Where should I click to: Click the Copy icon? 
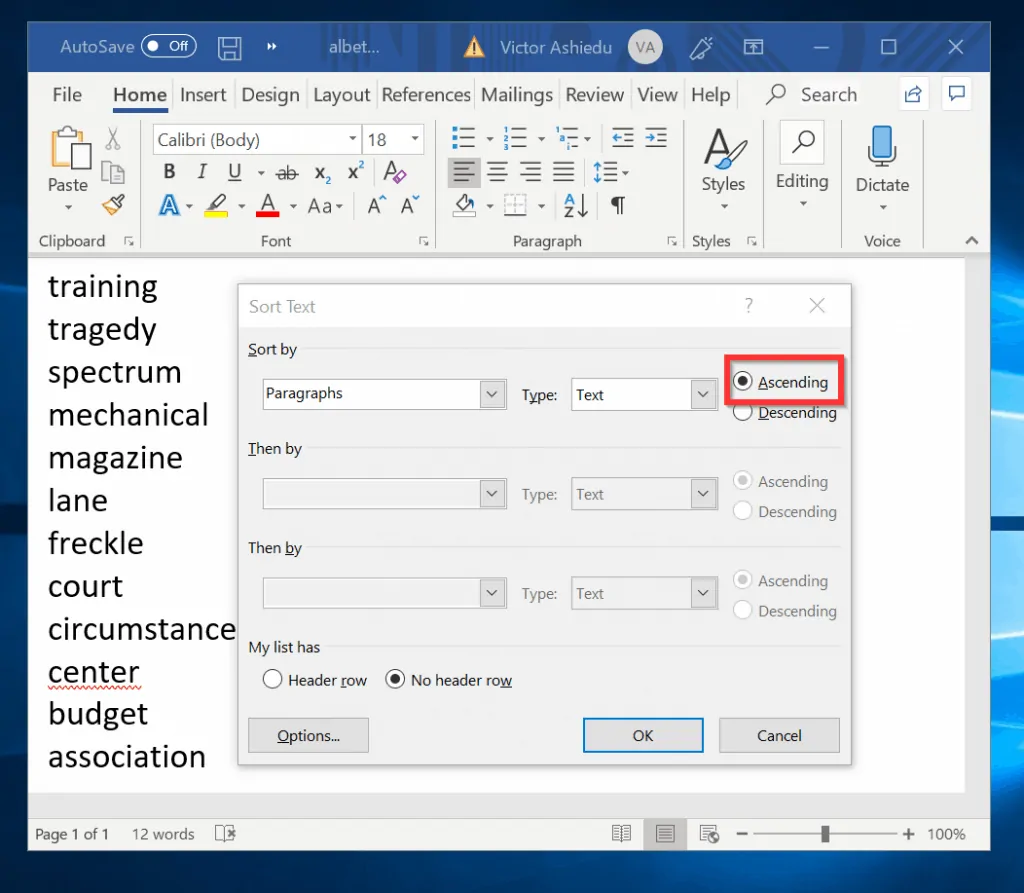click(x=113, y=172)
